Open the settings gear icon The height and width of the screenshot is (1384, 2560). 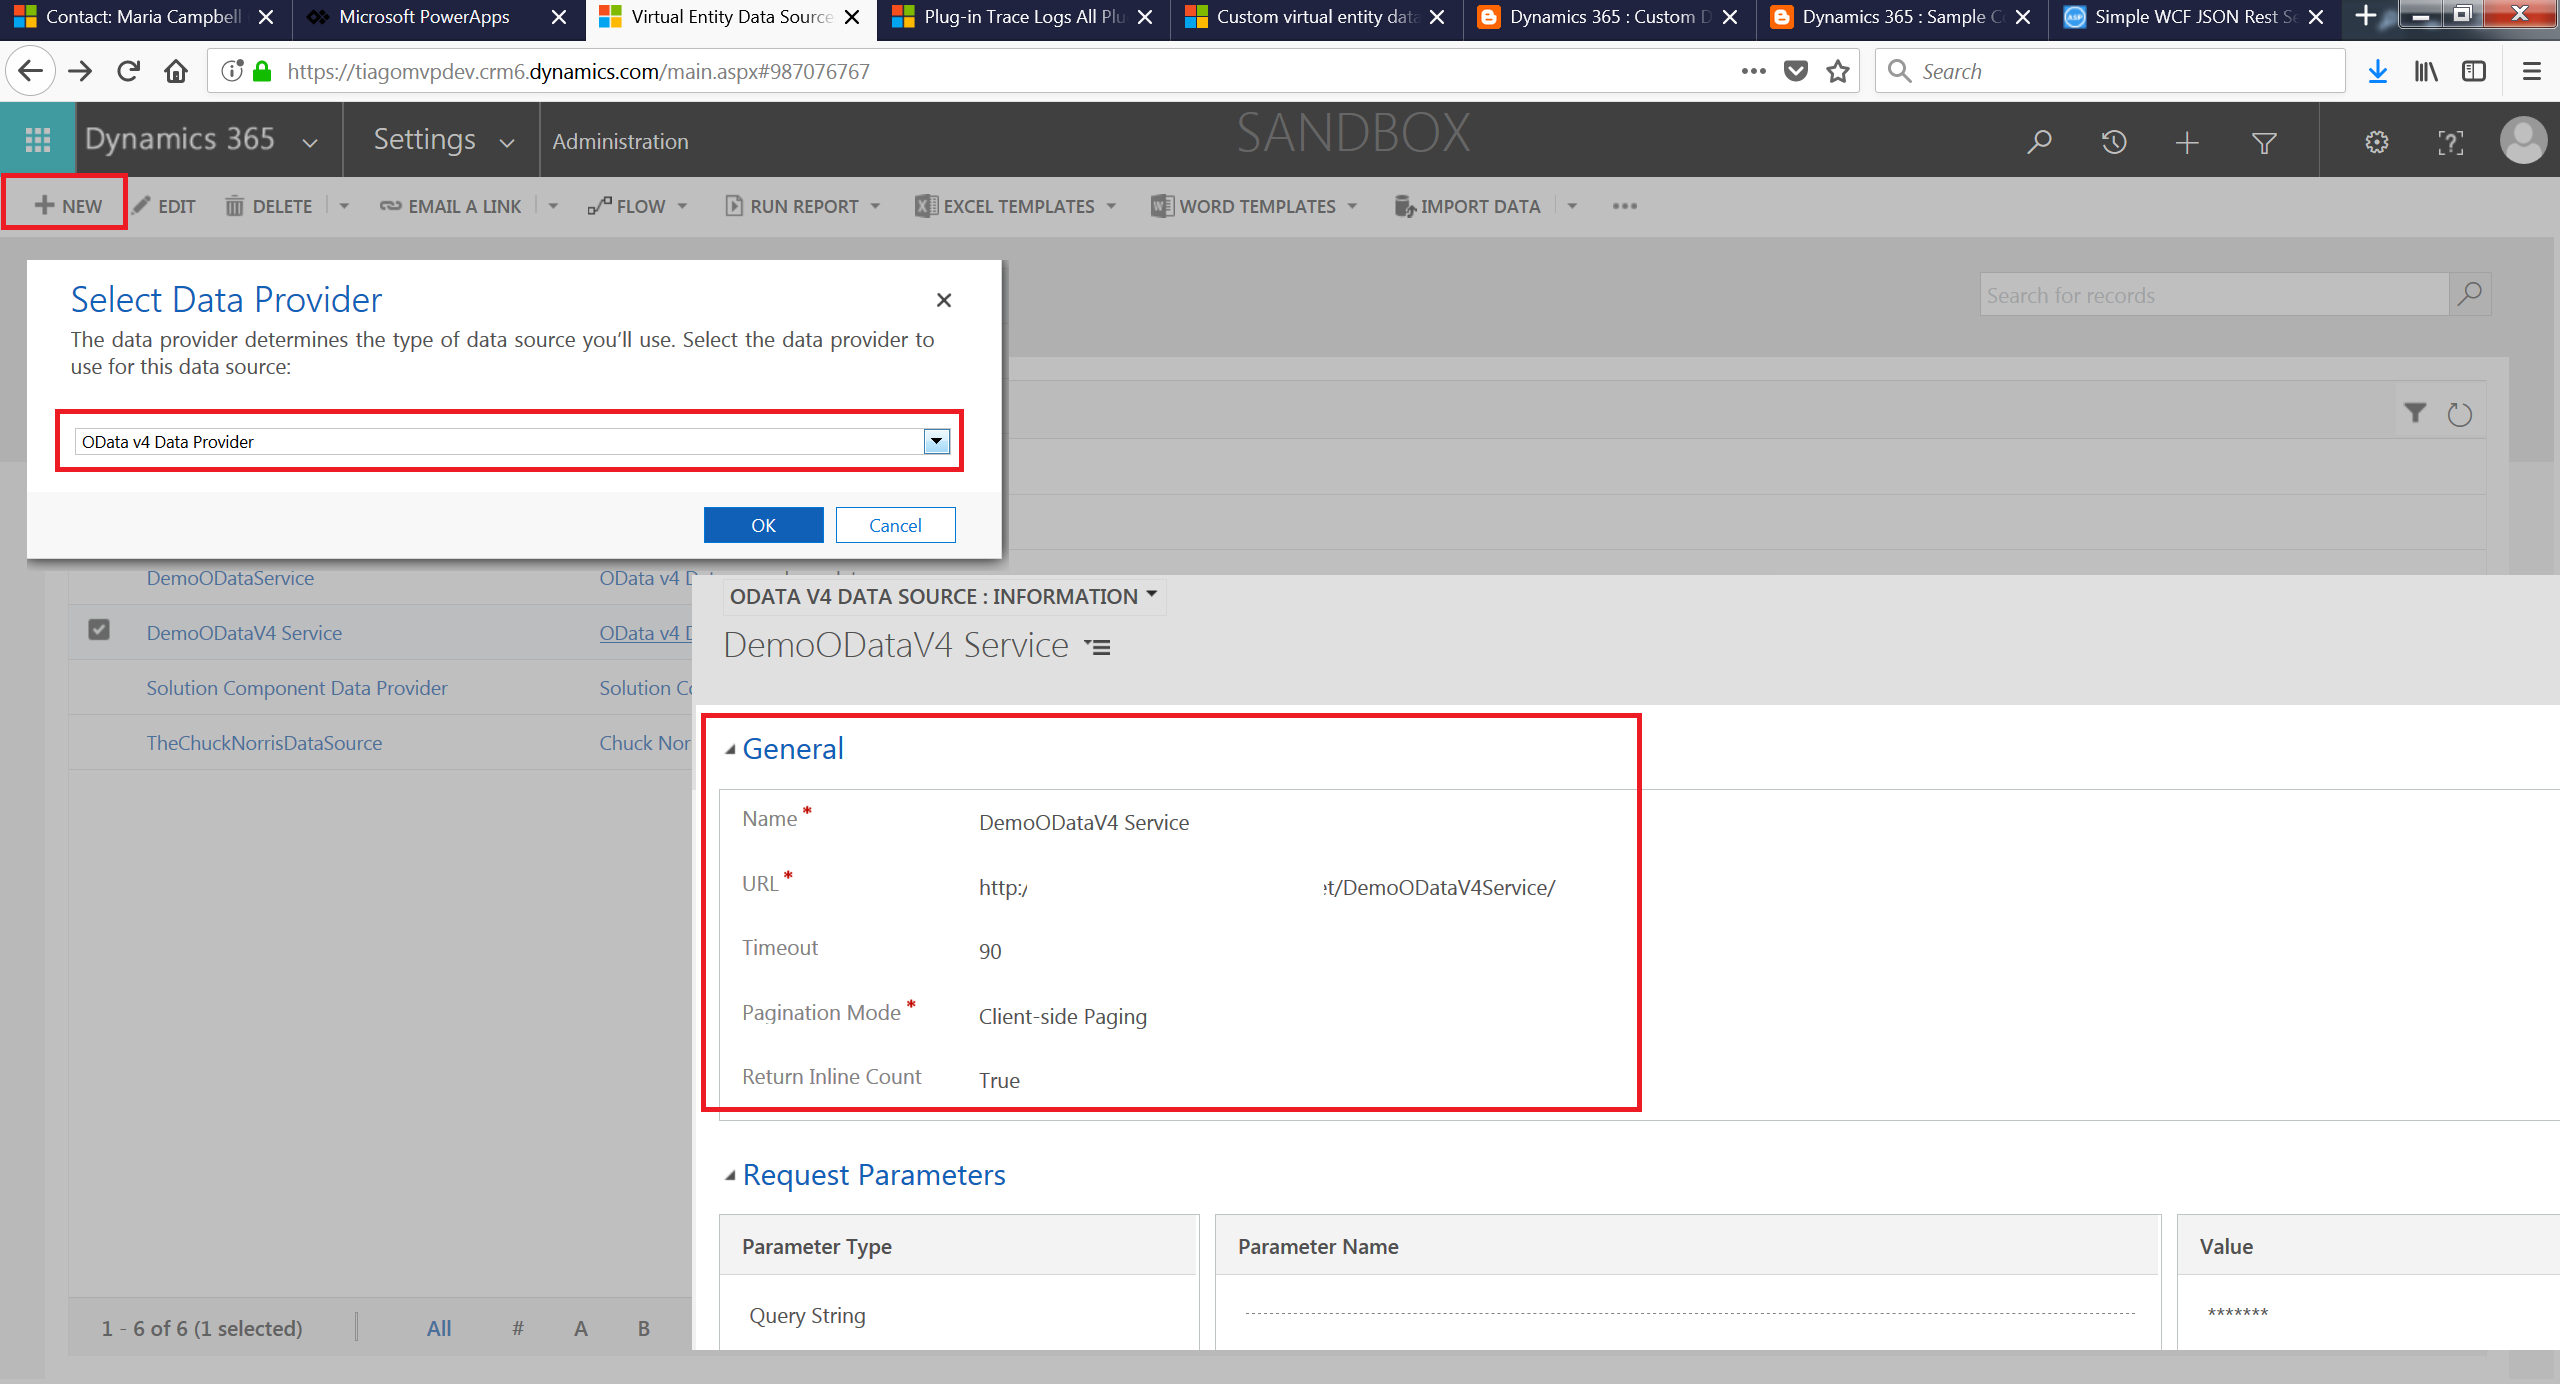pyautogui.click(x=2377, y=142)
